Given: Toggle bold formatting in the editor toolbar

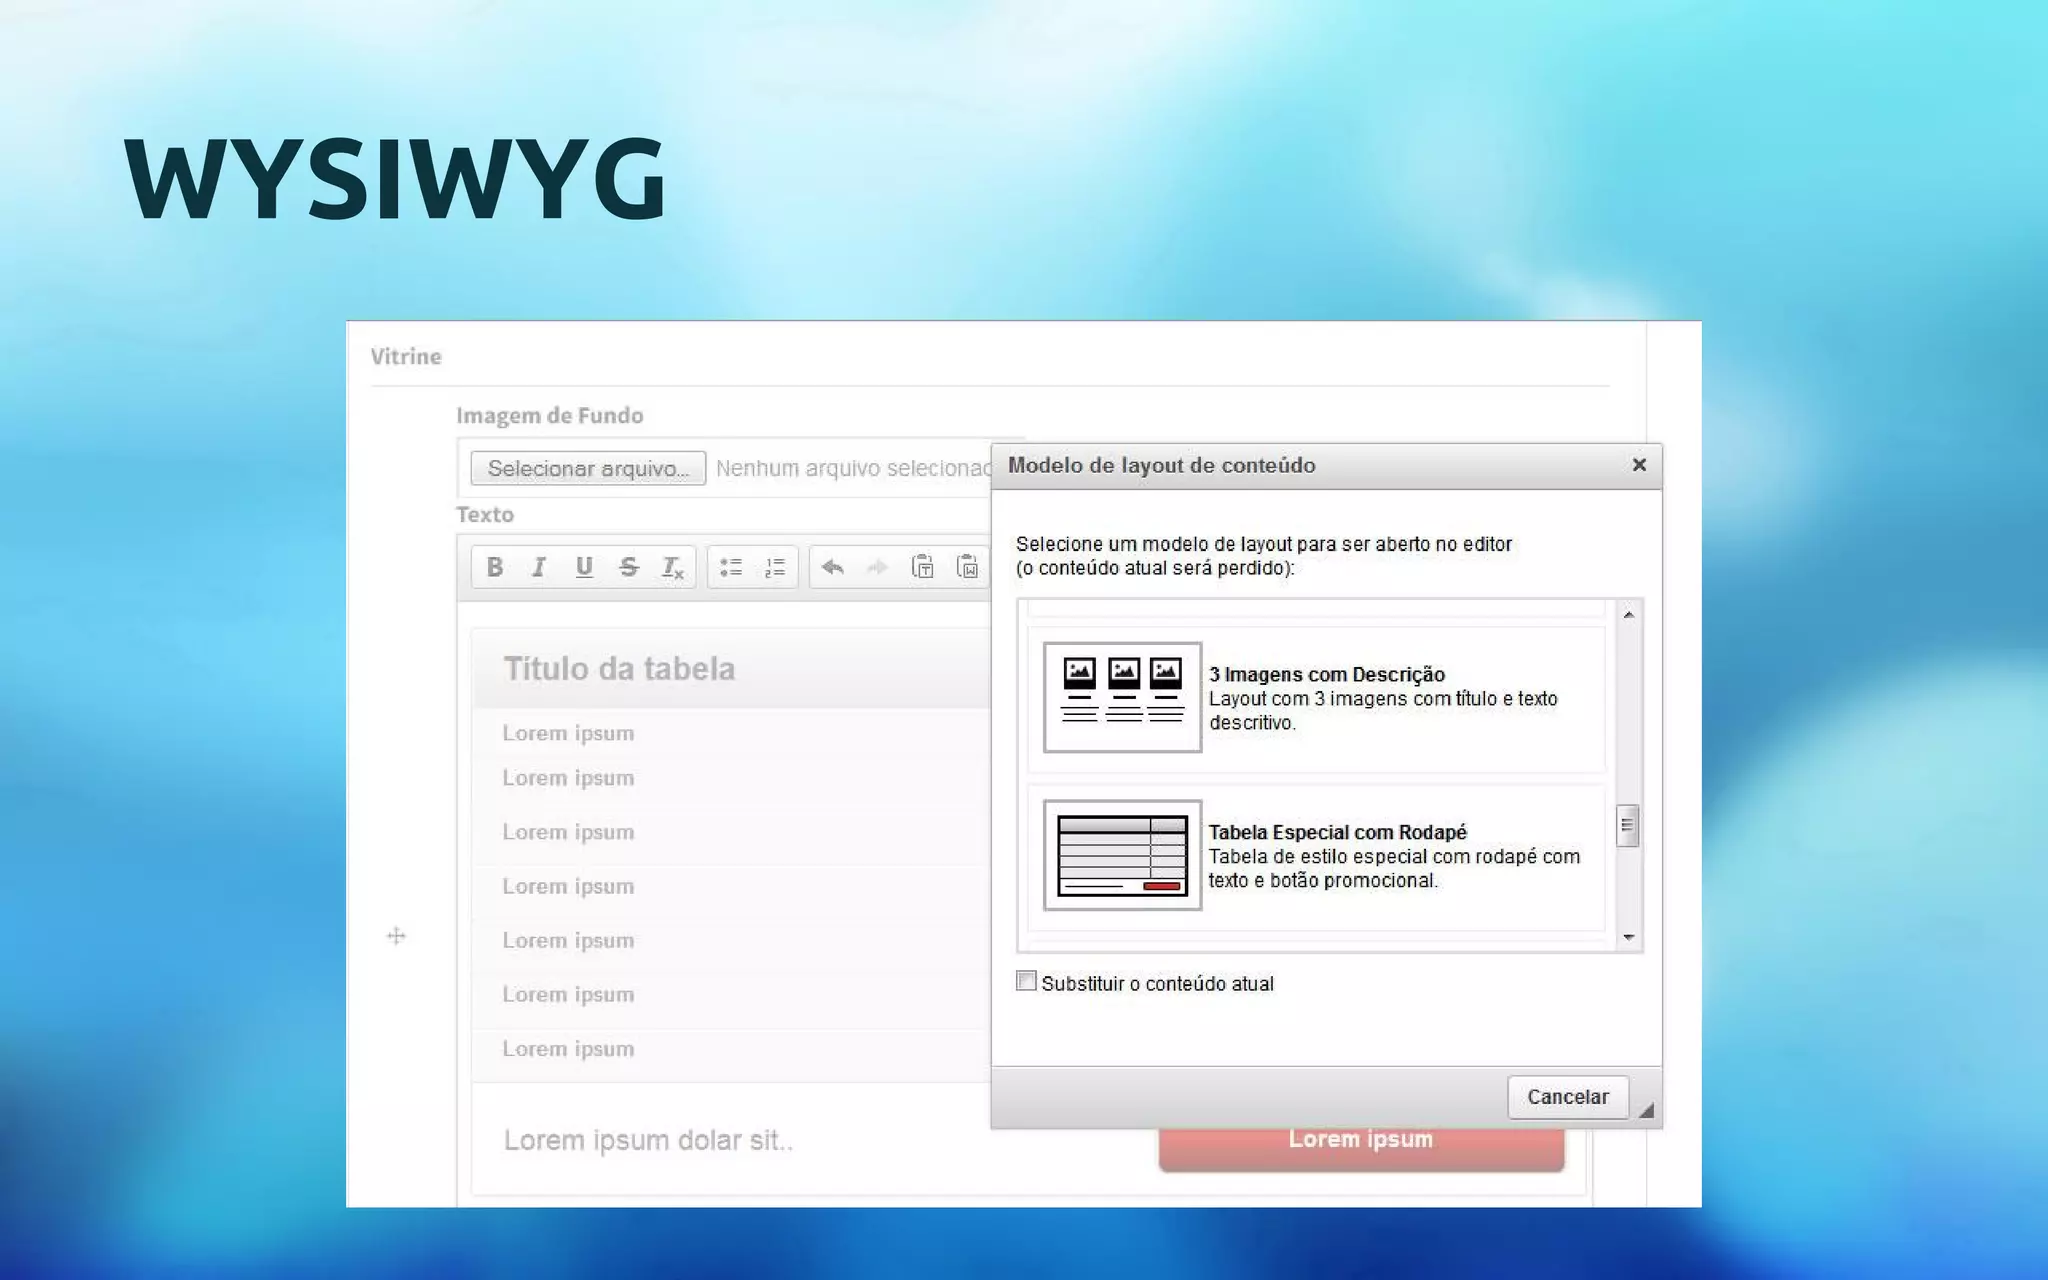Looking at the screenshot, I should 494,567.
